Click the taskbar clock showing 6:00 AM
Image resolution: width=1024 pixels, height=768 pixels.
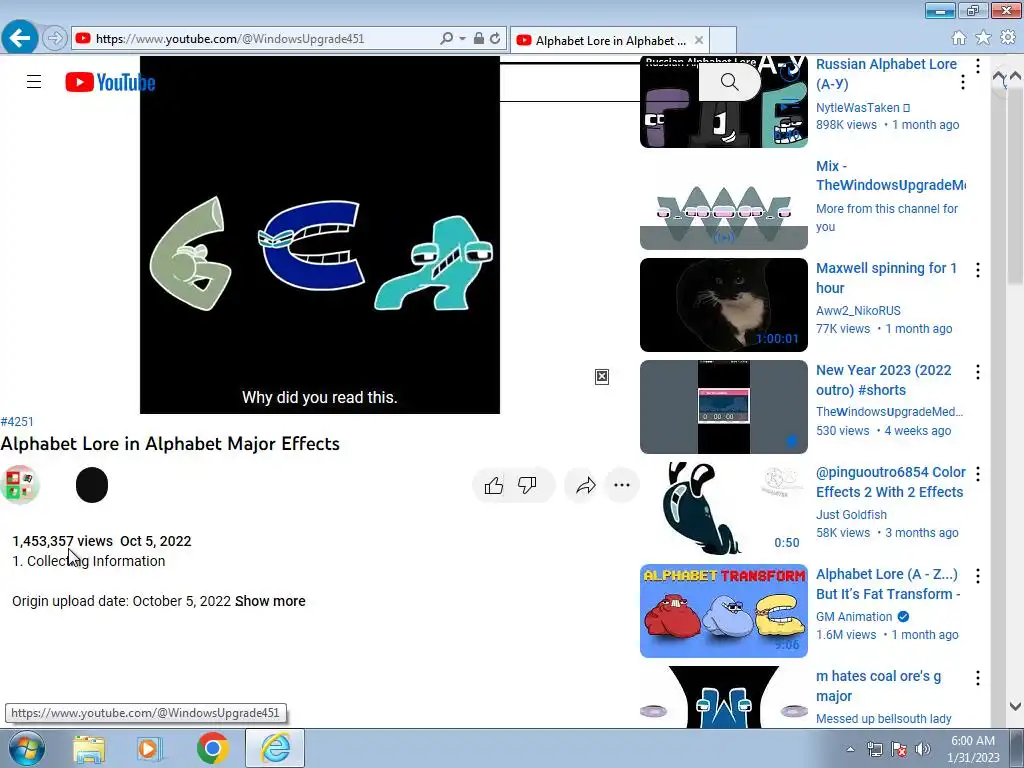coord(973,749)
